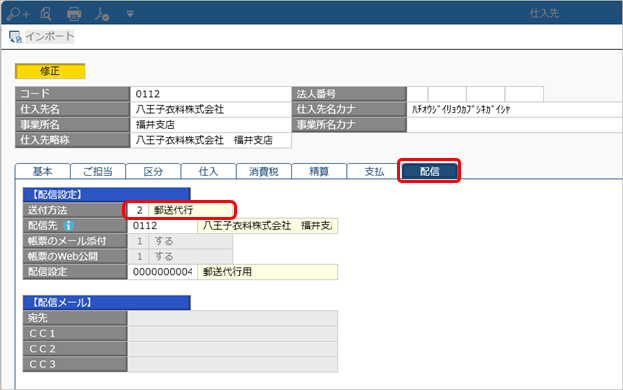
Task: Click the 仕入先略称 input field
Action: pyautogui.click(x=211, y=140)
